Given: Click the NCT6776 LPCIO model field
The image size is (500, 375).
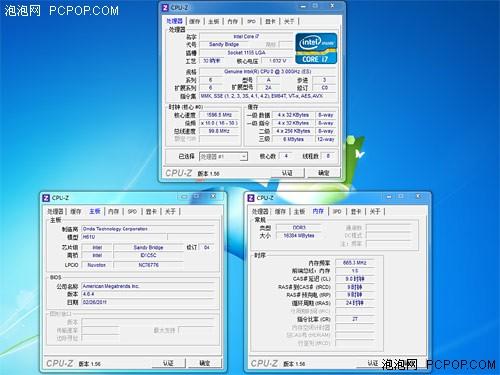Looking at the screenshot, I should point(148,265).
